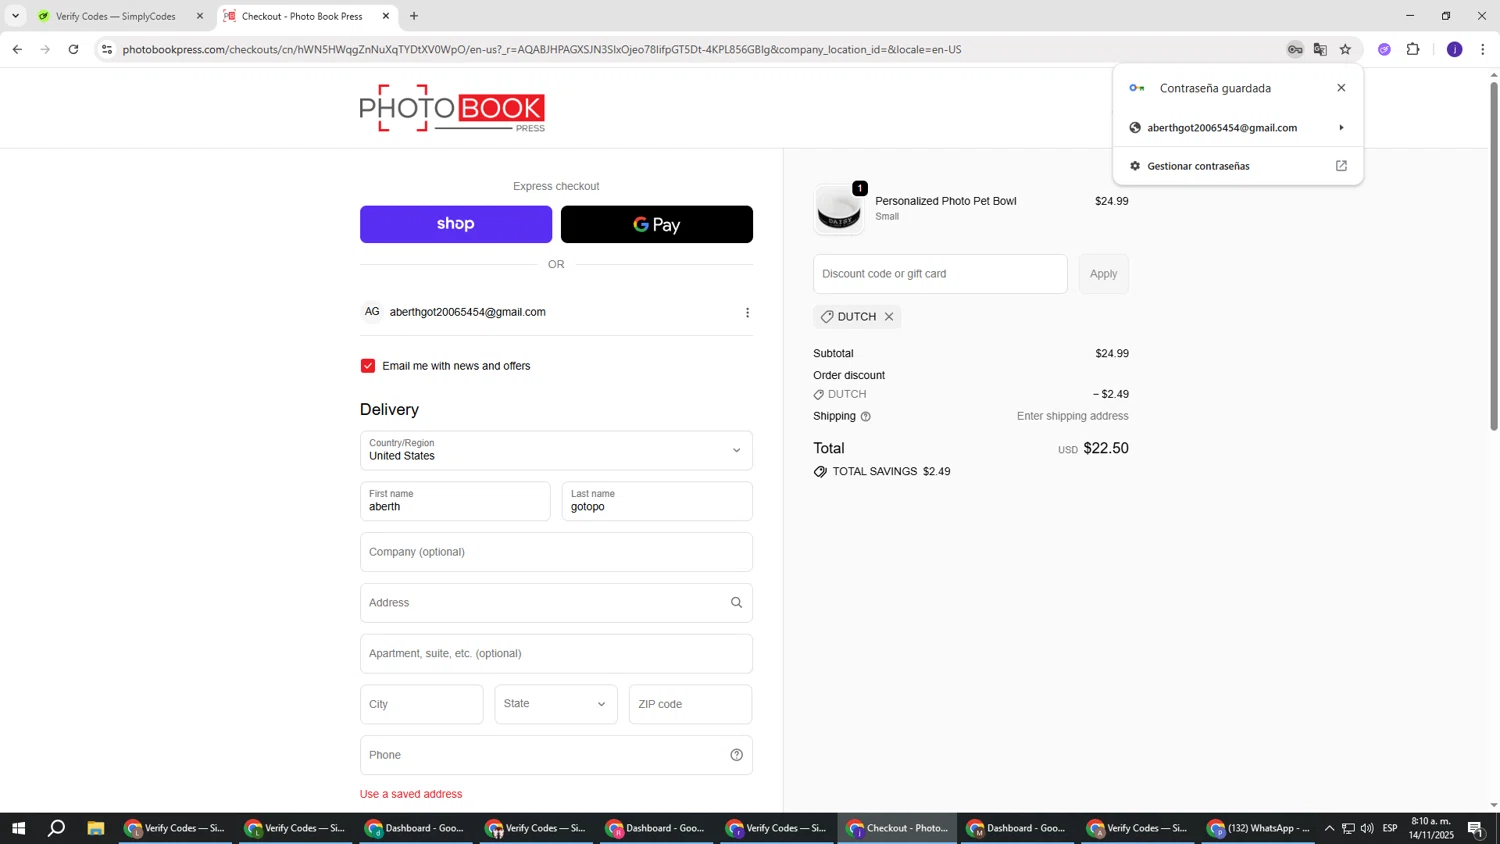Pay with Shop Pay express button

456,224
